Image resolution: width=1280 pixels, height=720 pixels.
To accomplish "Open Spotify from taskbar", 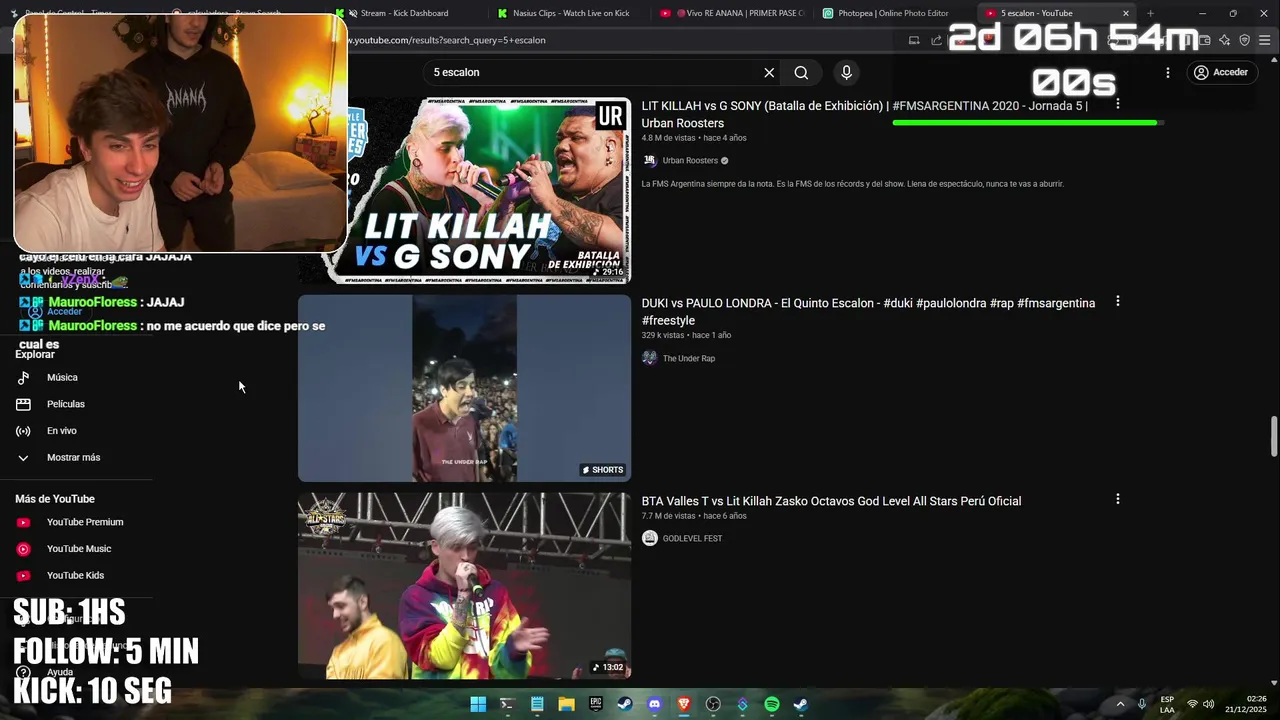I will tap(772, 704).
